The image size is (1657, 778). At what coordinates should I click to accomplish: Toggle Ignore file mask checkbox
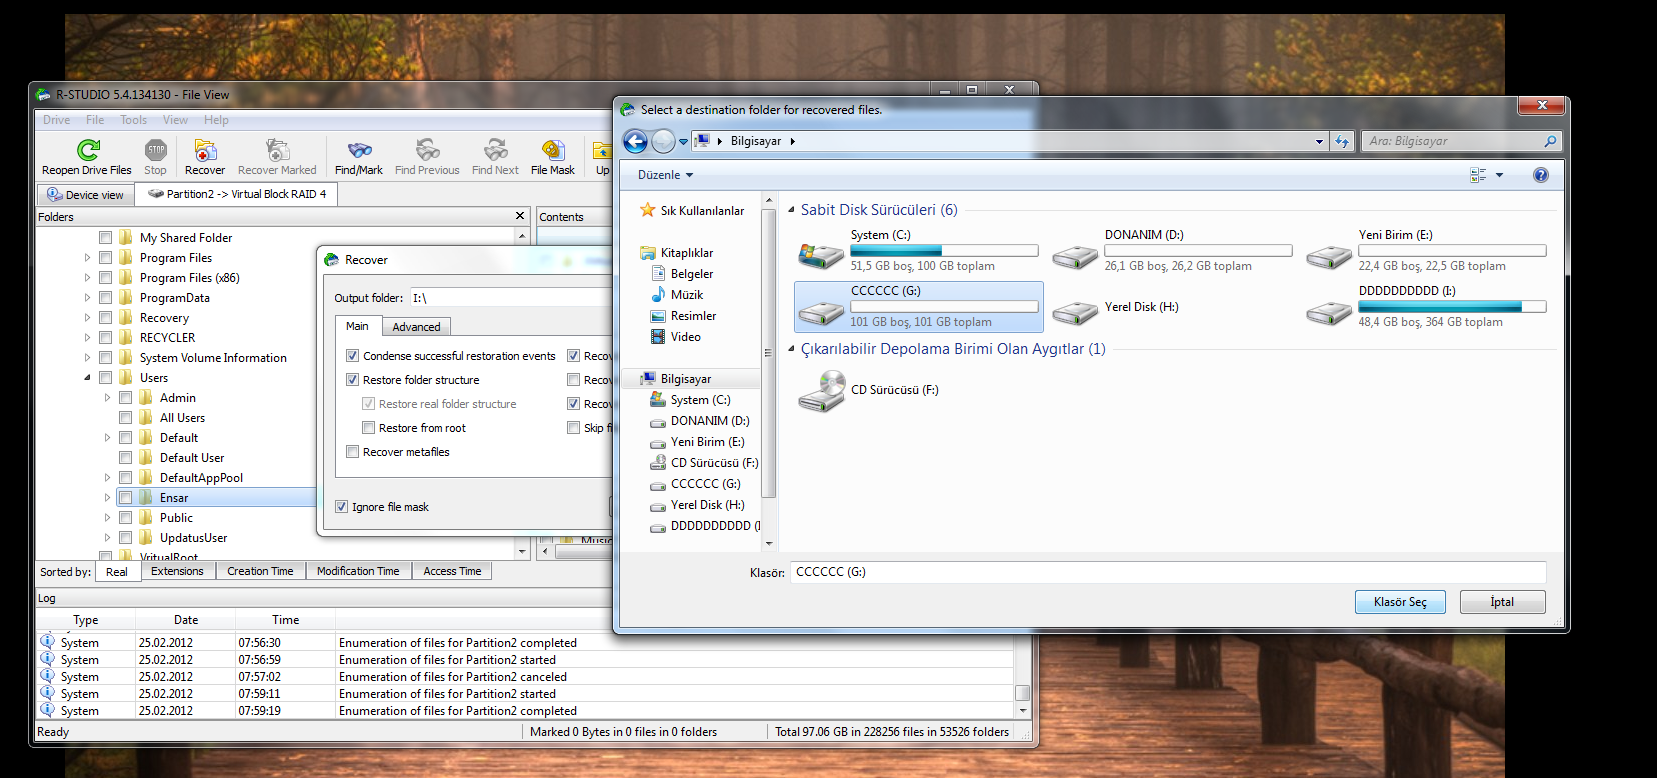point(341,507)
